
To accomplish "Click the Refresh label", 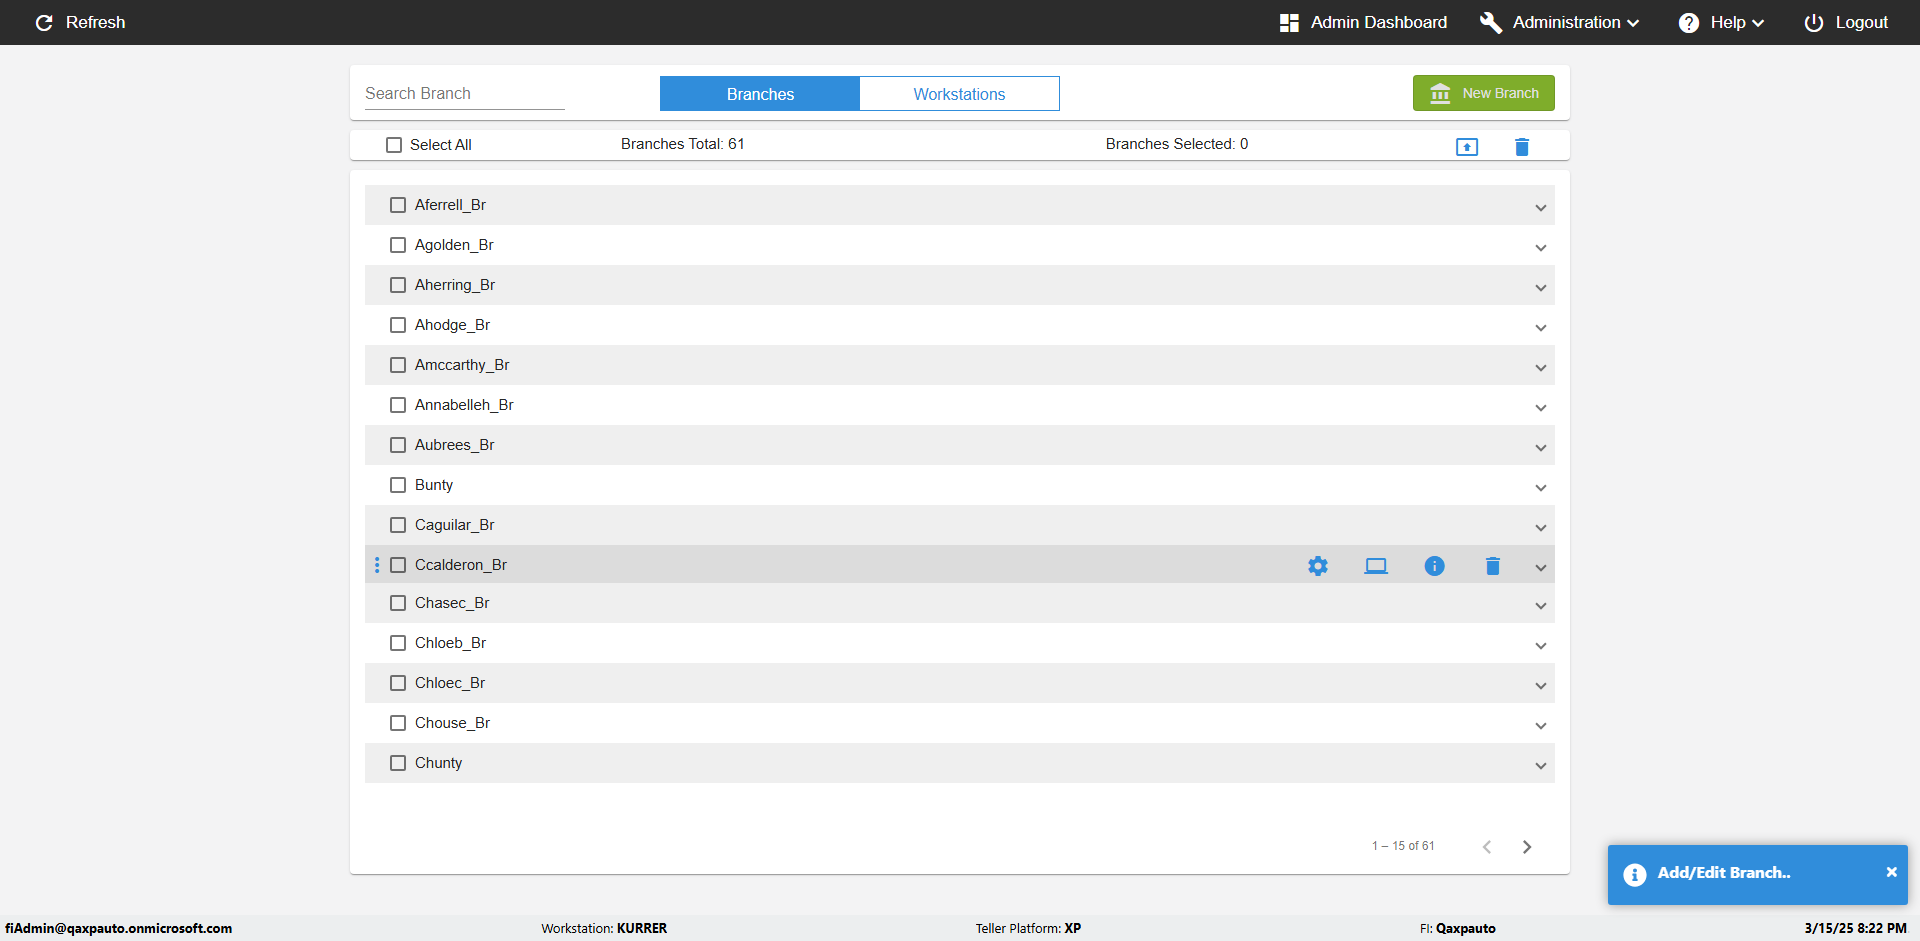I will [96, 22].
